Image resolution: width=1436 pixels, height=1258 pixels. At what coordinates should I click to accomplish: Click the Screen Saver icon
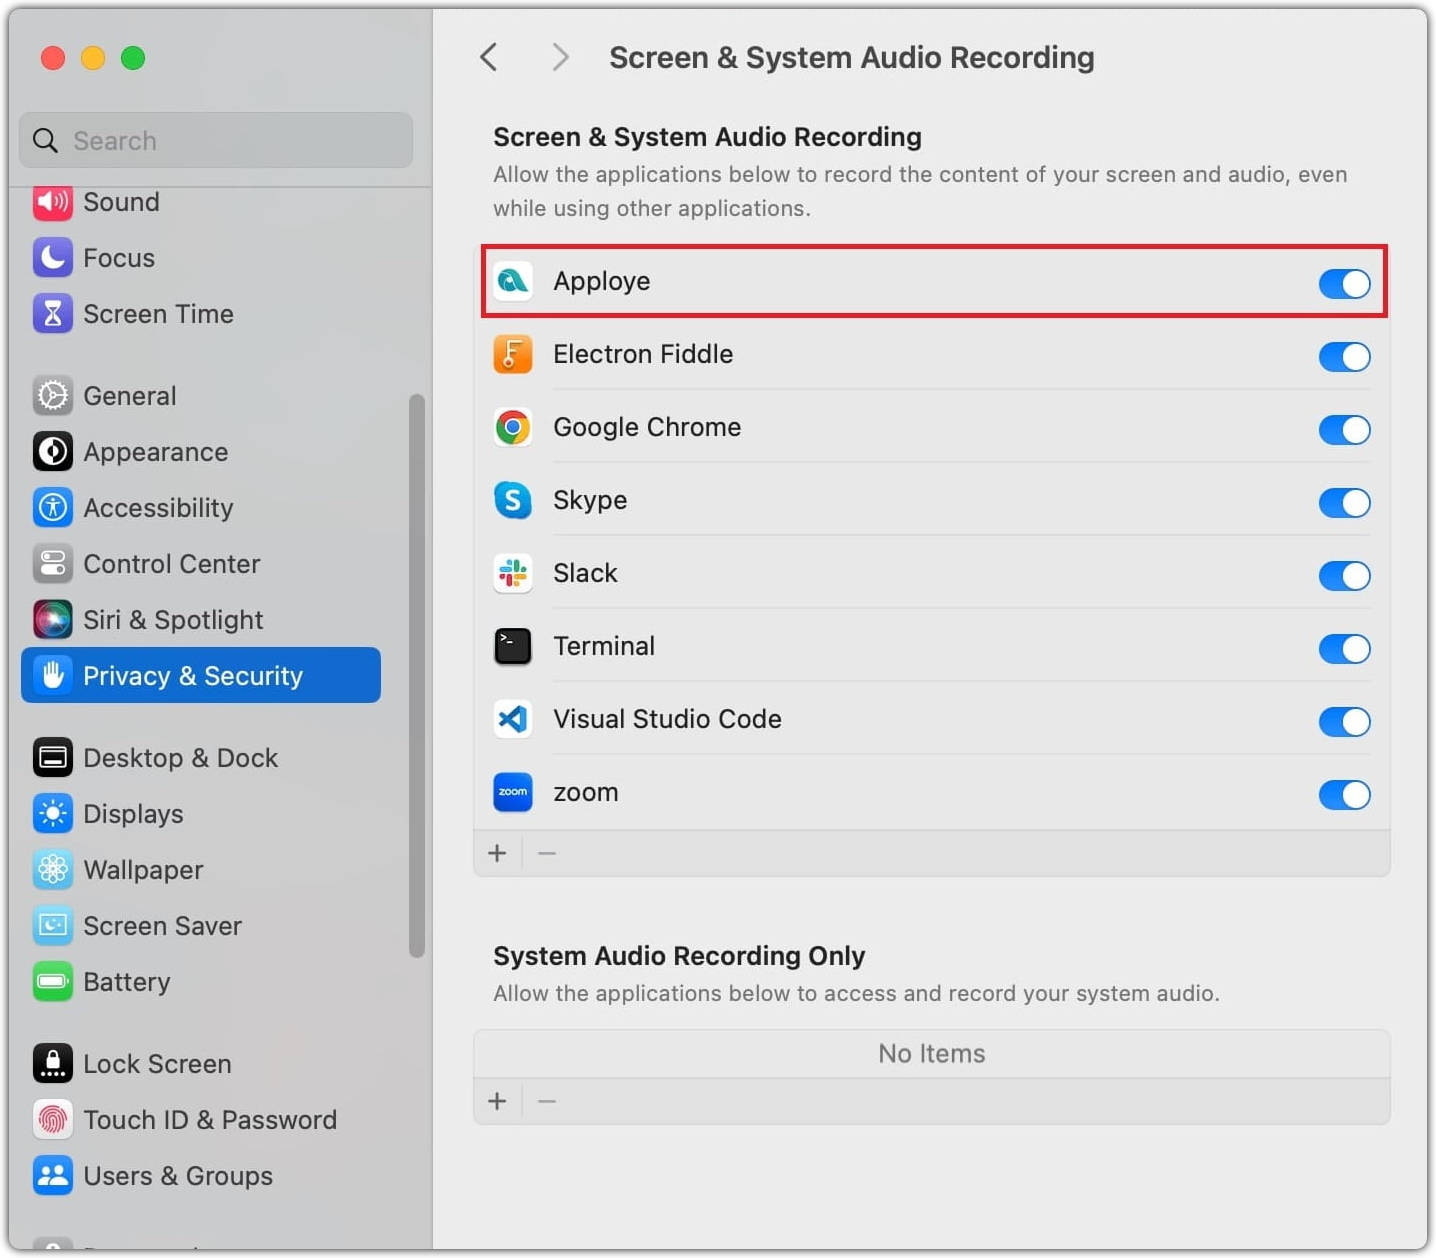(53, 926)
